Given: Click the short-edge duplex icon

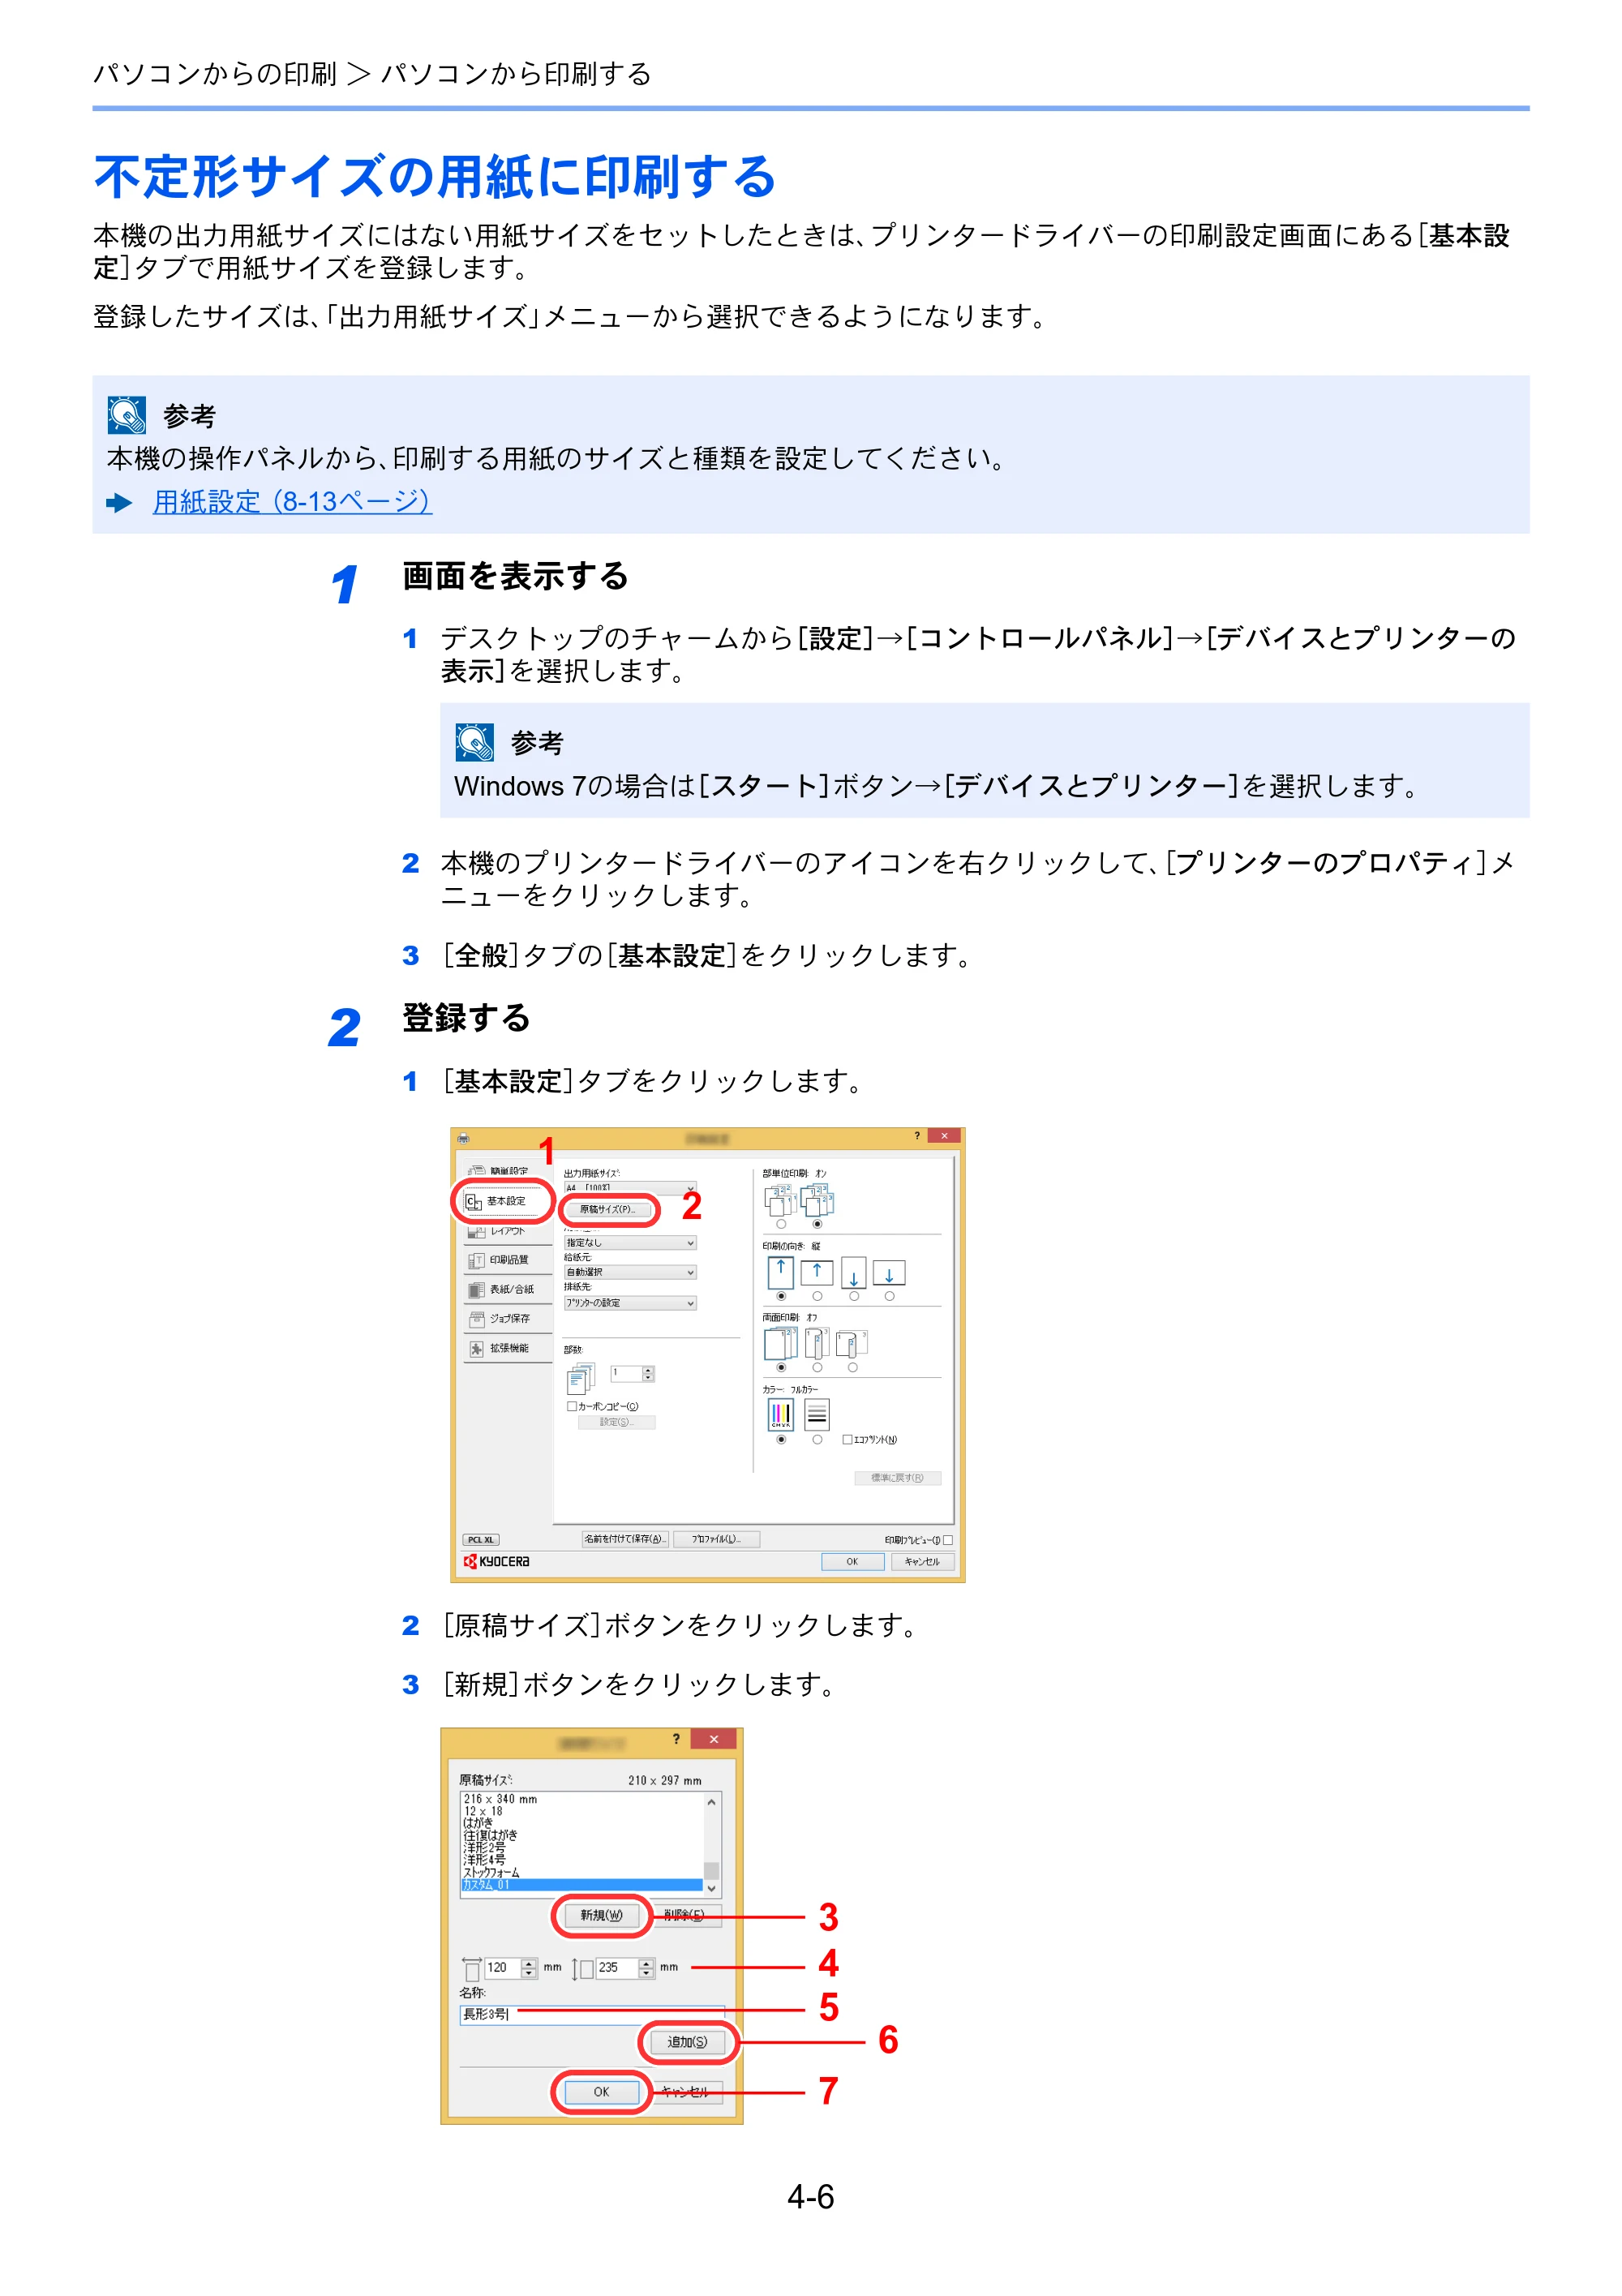Looking at the screenshot, I should (851, 1343).
